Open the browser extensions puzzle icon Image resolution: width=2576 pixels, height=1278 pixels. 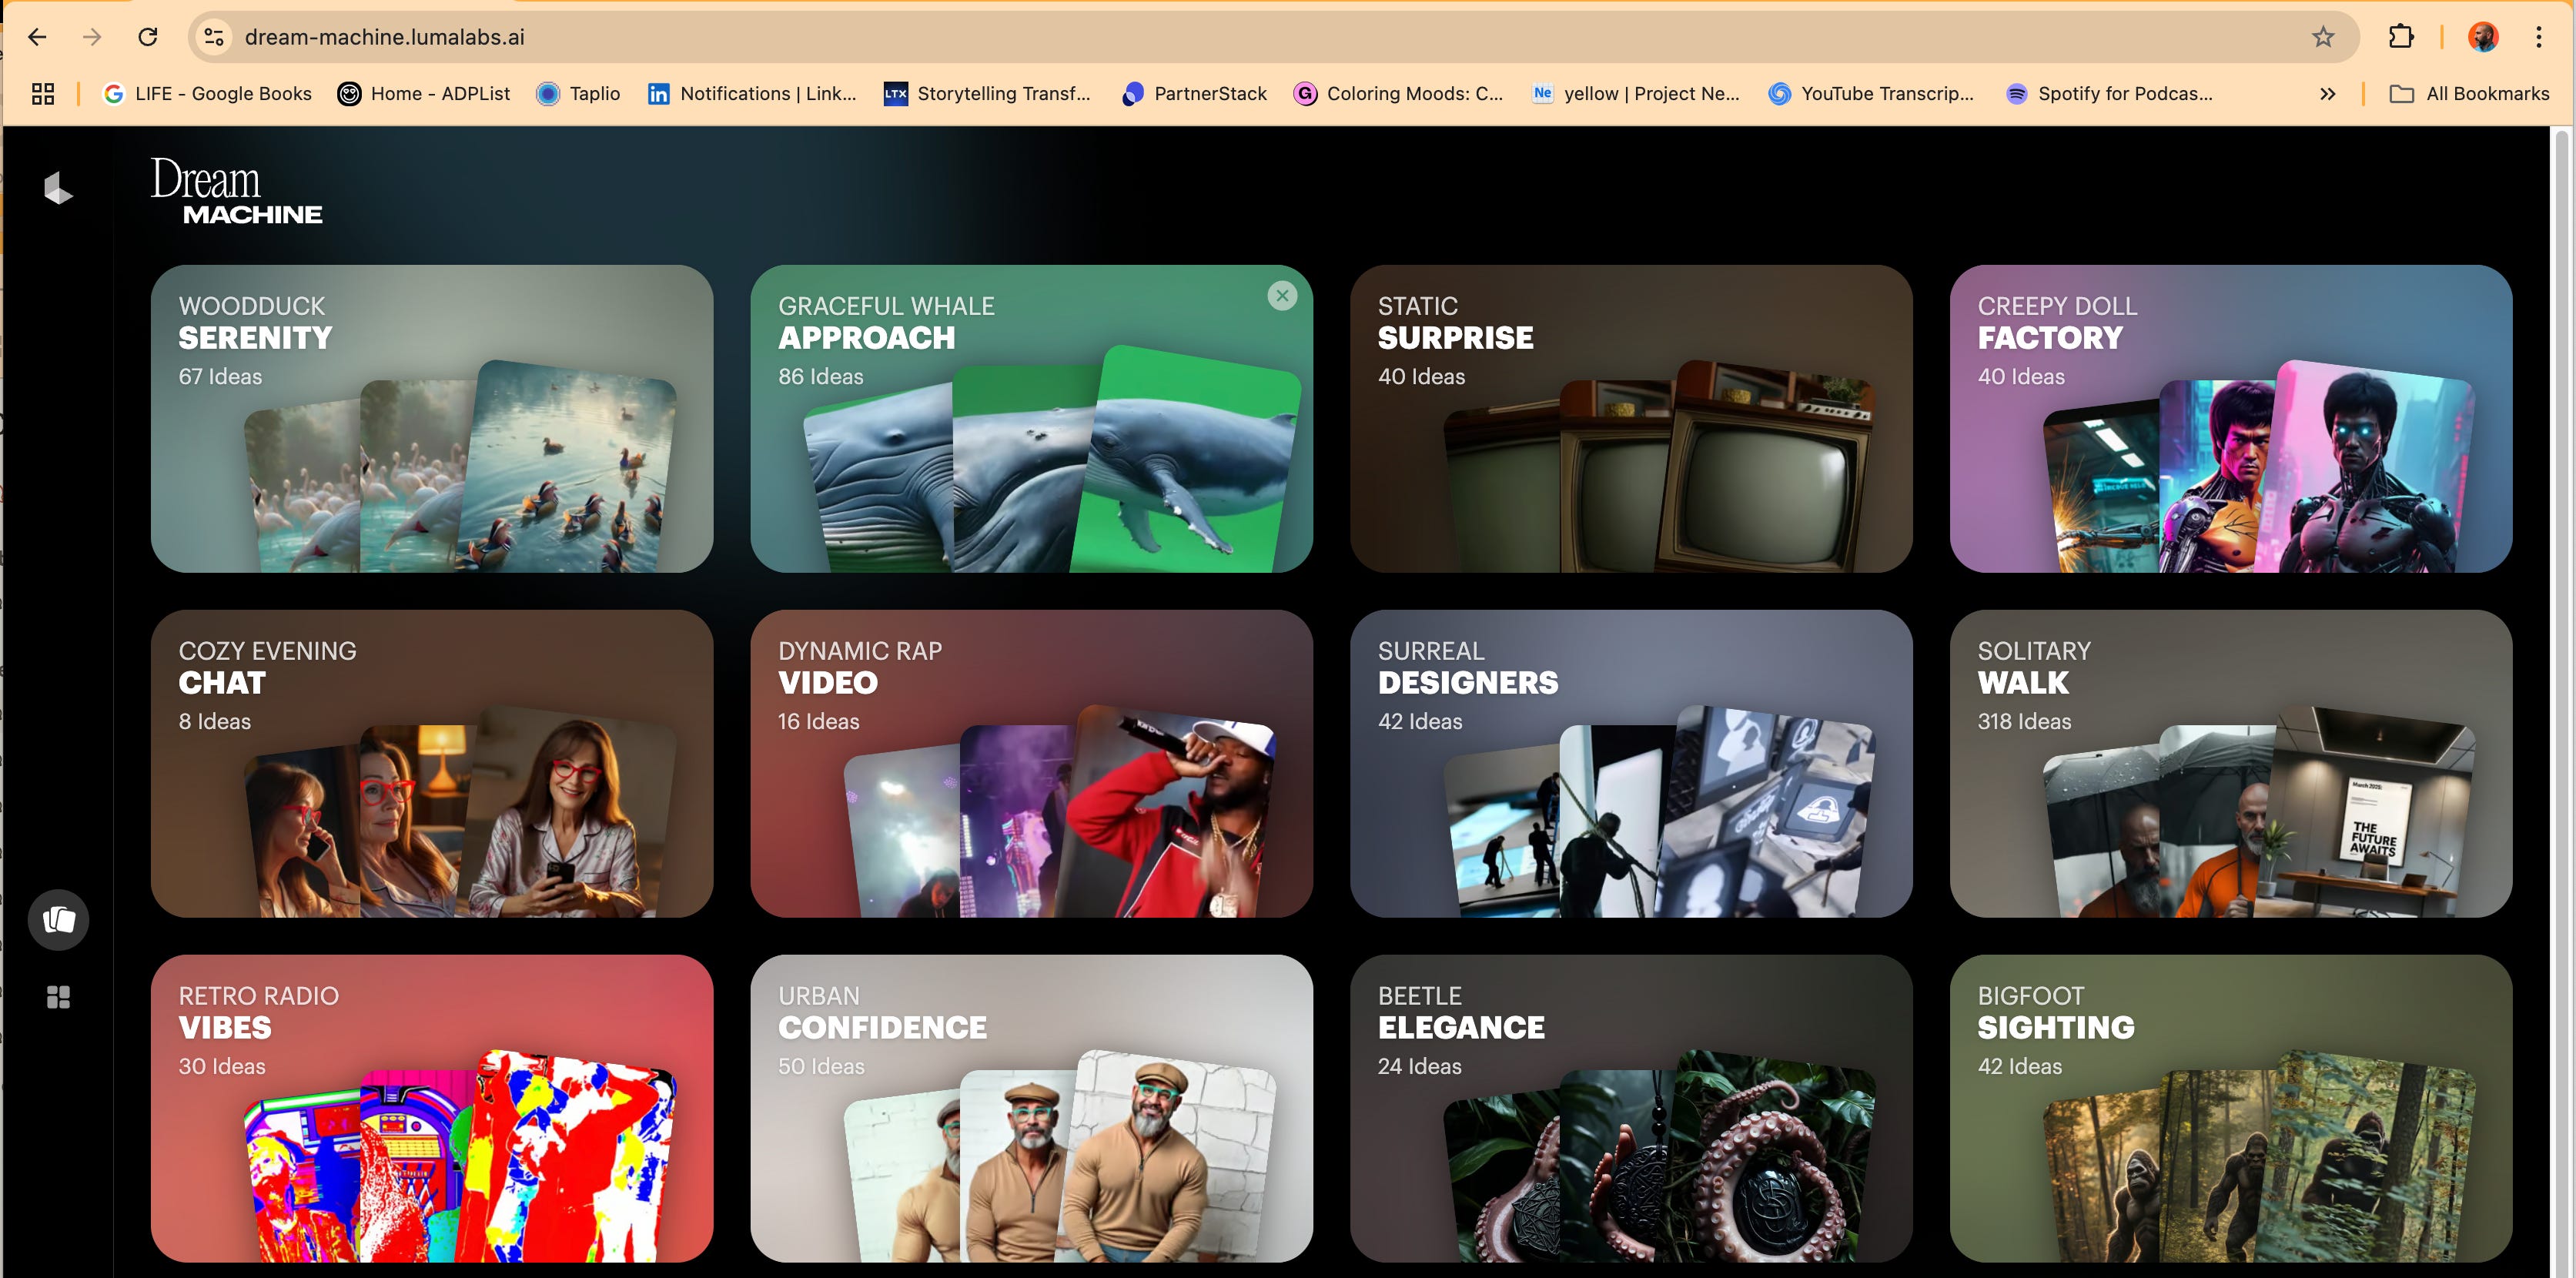point(2400,37)
